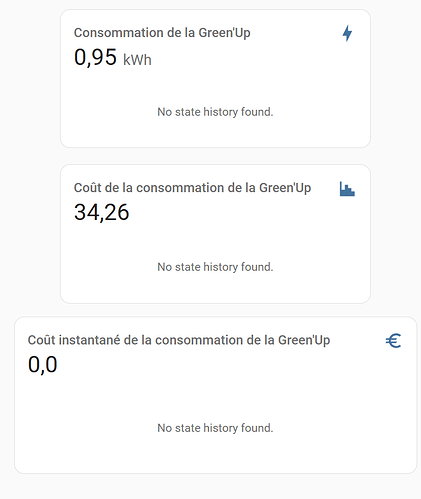Click the blank background right of the 34,26 card
This screenshot has width=421, height=499.
[x=396, y=234]
